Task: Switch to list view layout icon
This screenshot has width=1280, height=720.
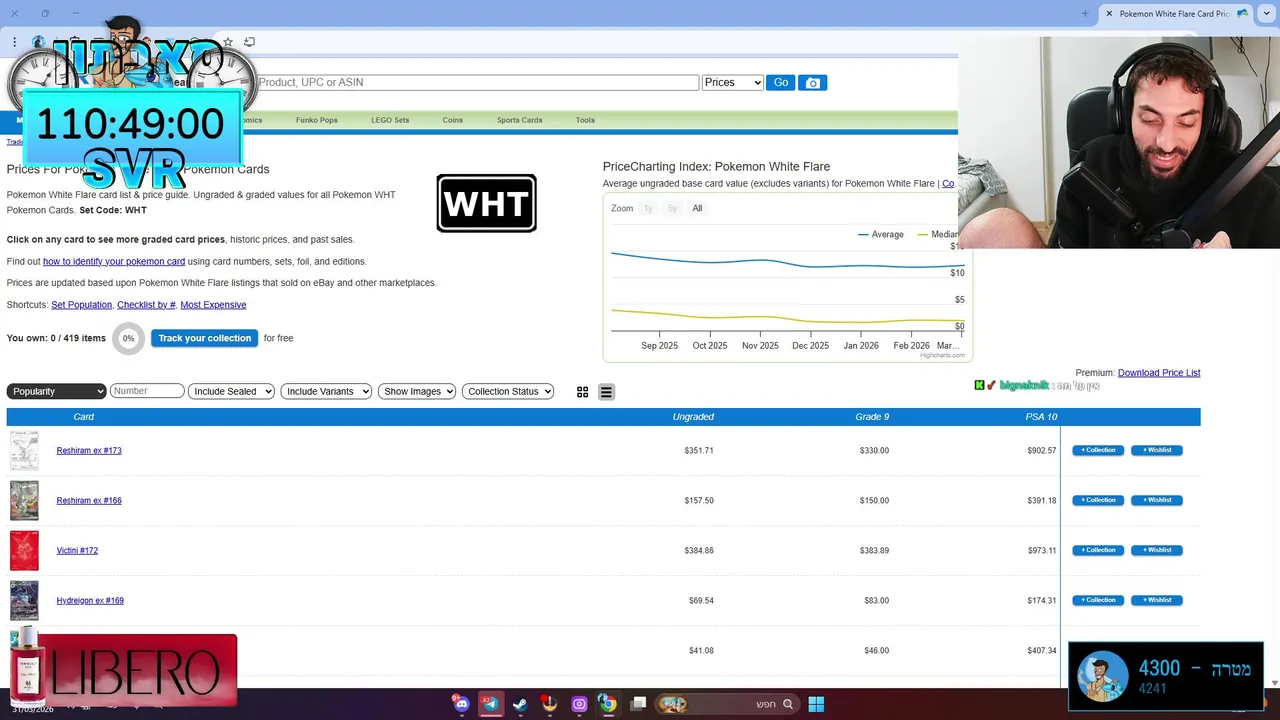Action: [606, 392]
